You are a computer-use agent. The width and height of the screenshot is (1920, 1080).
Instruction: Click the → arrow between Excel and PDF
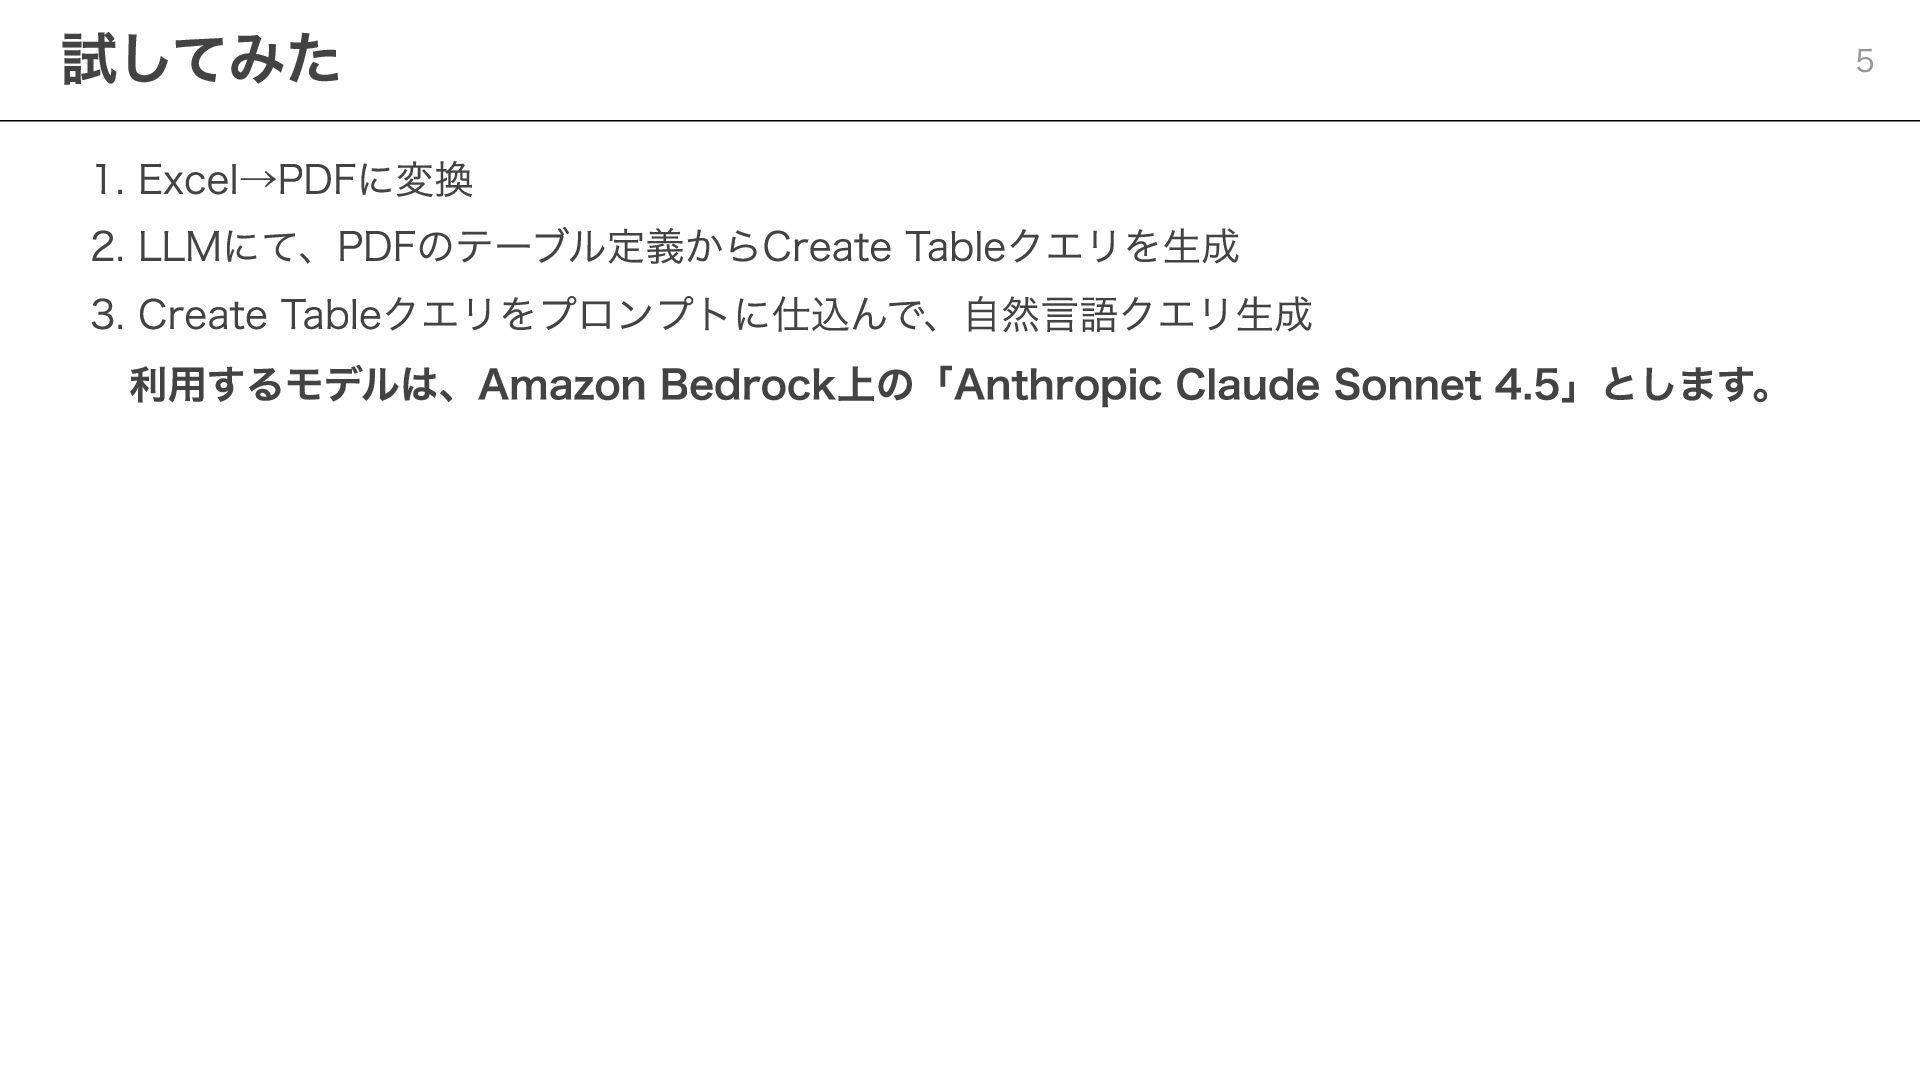(x=257, y=180)
